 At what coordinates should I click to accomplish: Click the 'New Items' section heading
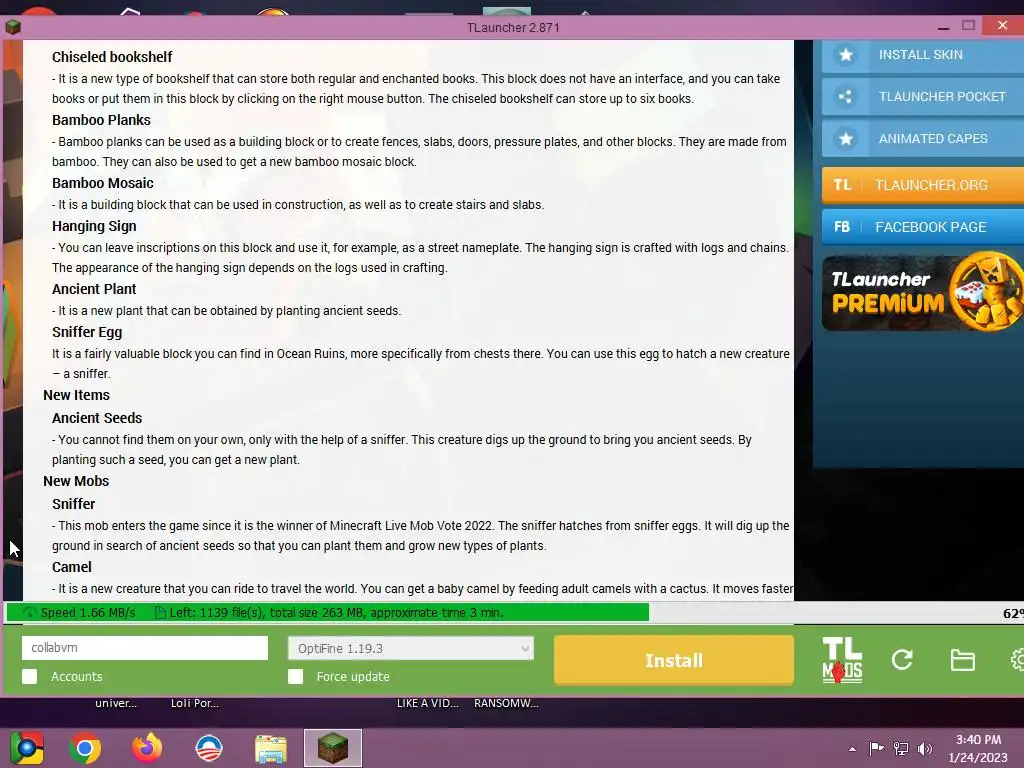tap(76, 395)
